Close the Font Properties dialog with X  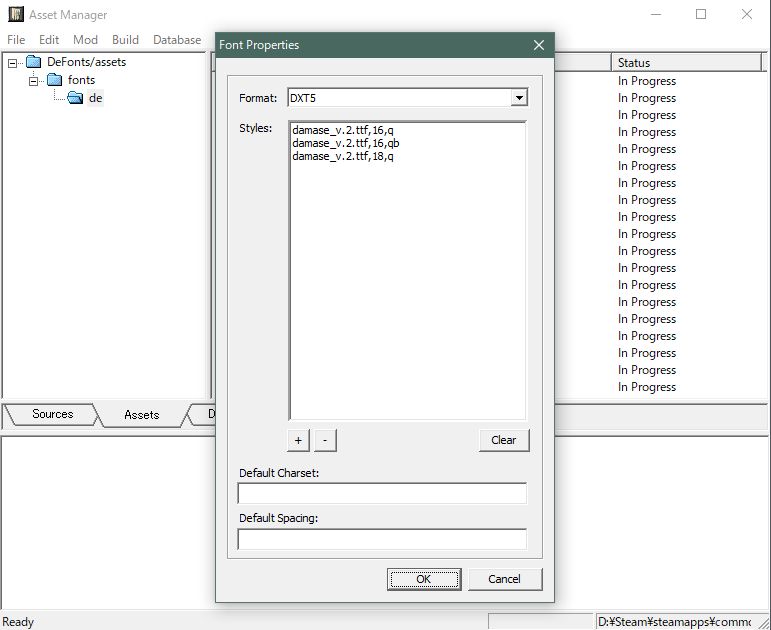click(x=539, y=45)
